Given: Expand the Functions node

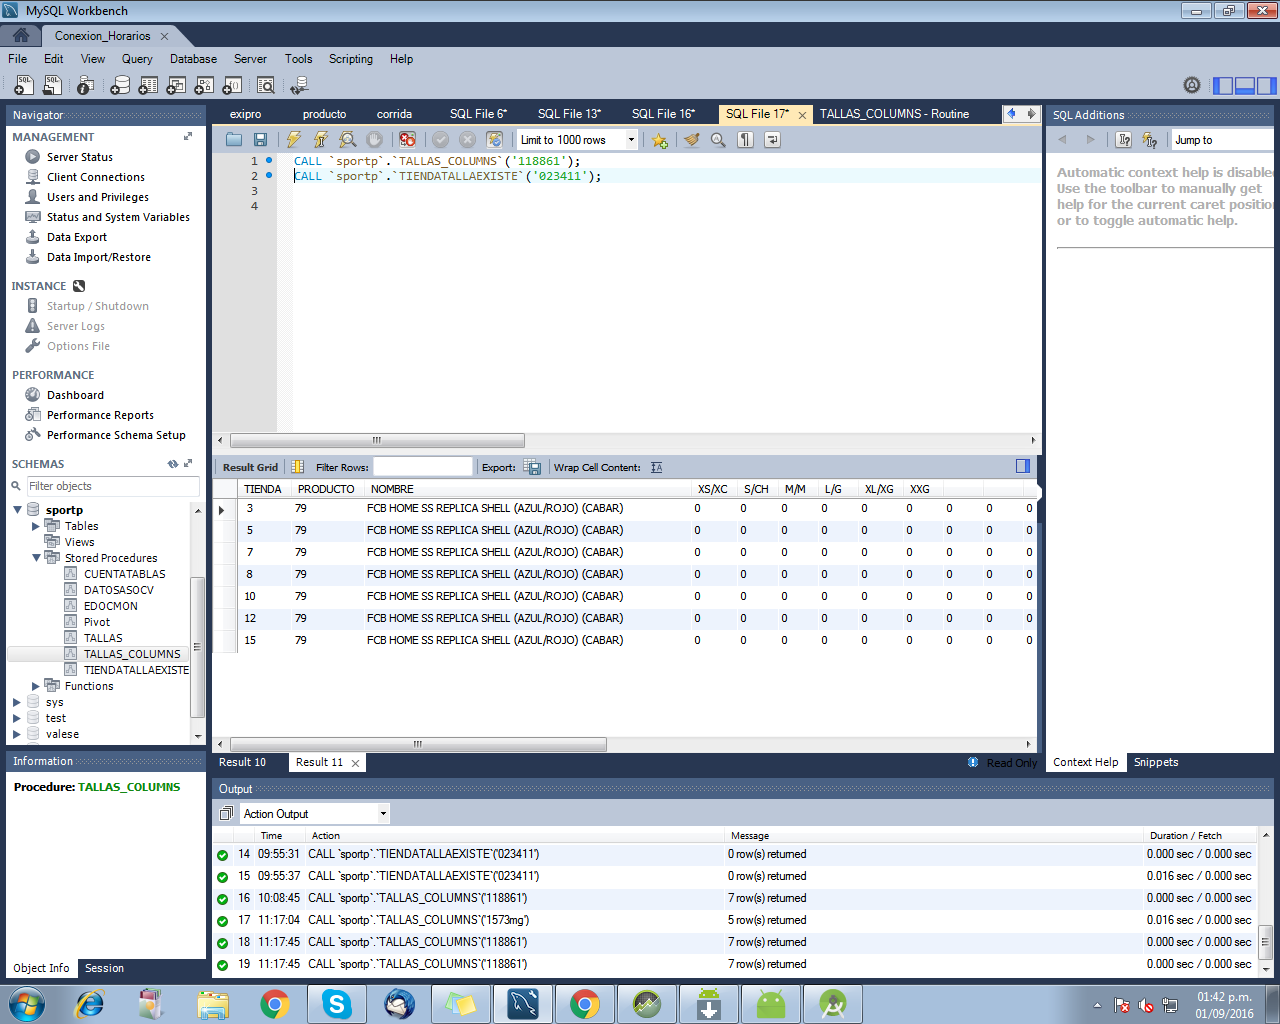Looking at the screenshot, I should coord(36,686).
